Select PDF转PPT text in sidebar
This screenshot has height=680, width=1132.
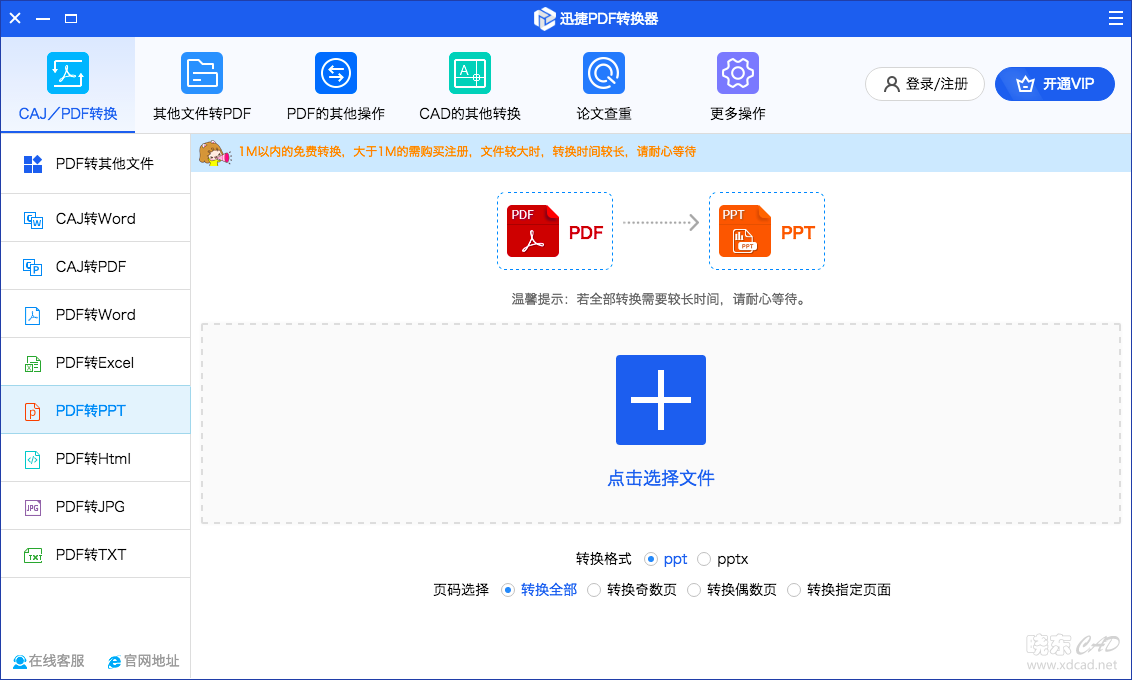(x=91, y=411)
